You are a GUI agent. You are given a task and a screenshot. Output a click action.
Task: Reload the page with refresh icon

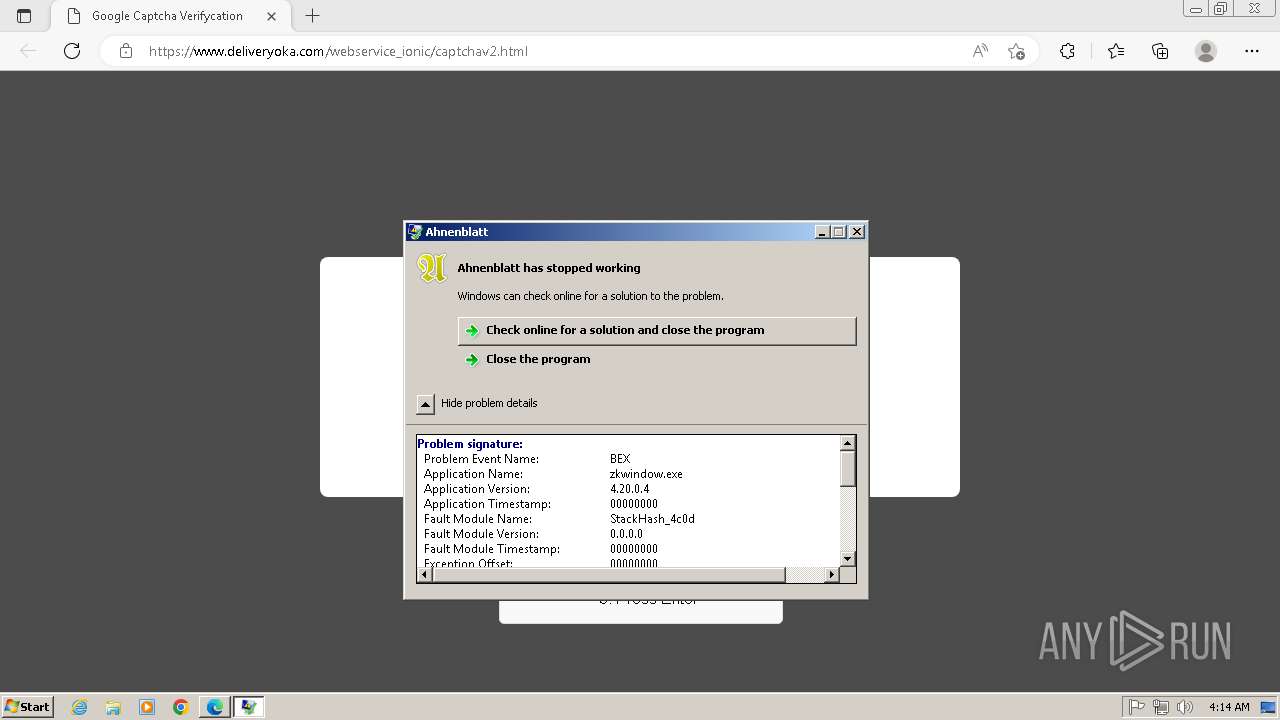72,51
